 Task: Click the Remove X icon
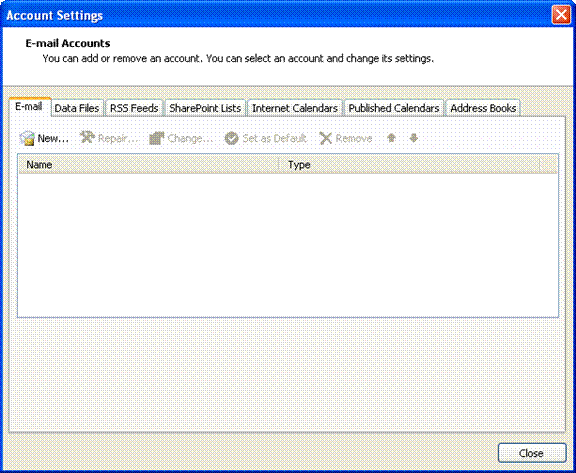[325, 138]
